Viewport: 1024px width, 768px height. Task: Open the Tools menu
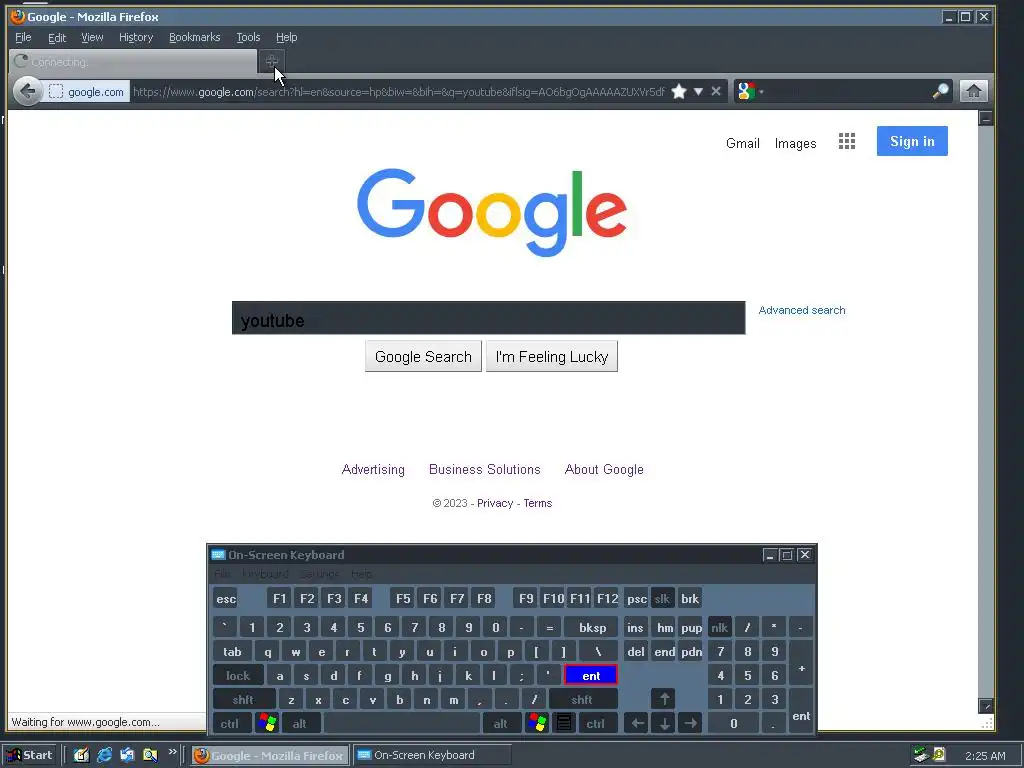248,37
